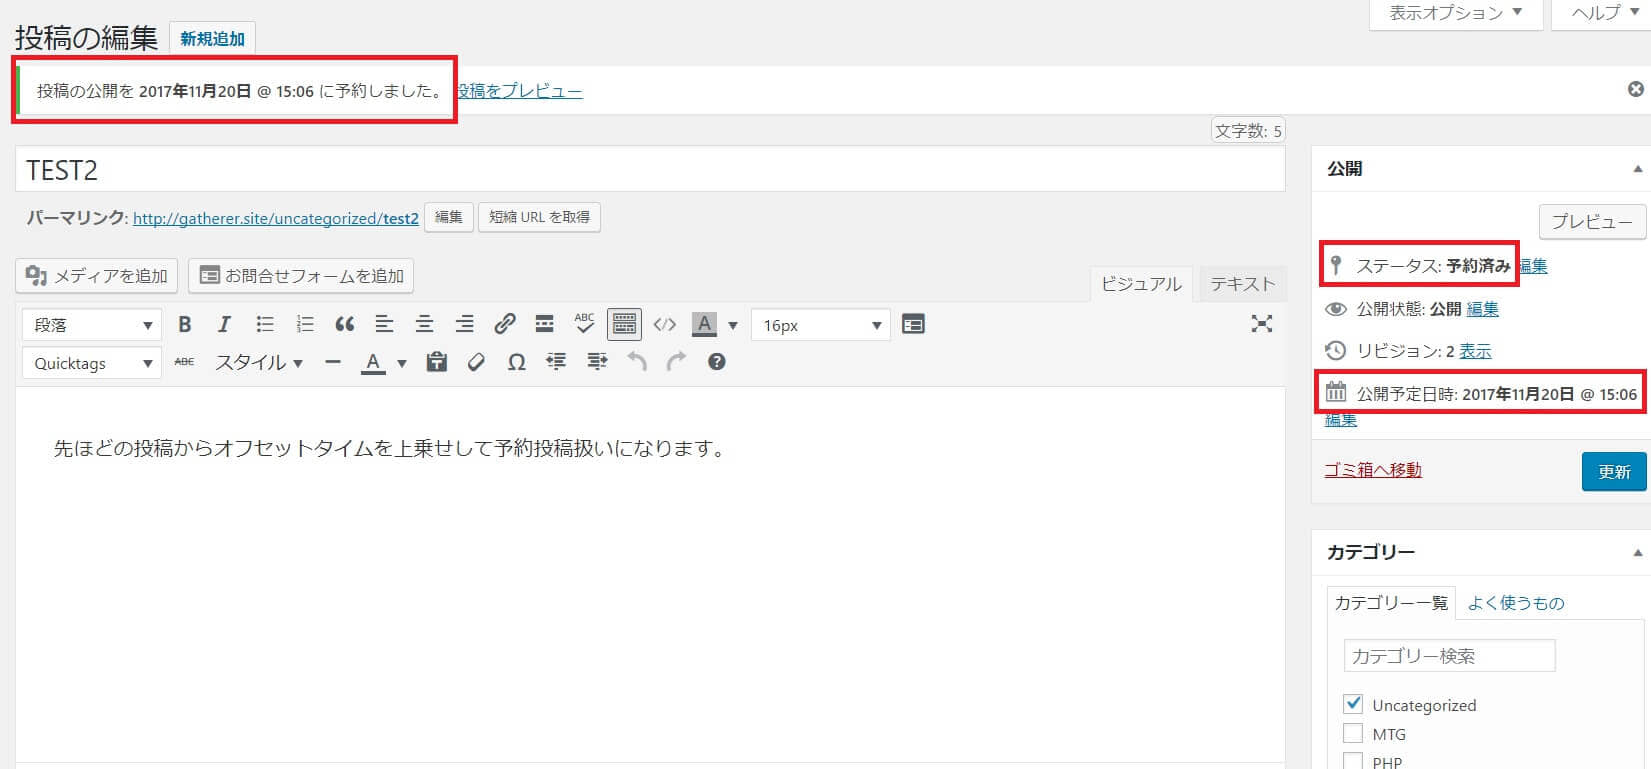
Task: Apply blockquote formatting
Action: (345, 324)
